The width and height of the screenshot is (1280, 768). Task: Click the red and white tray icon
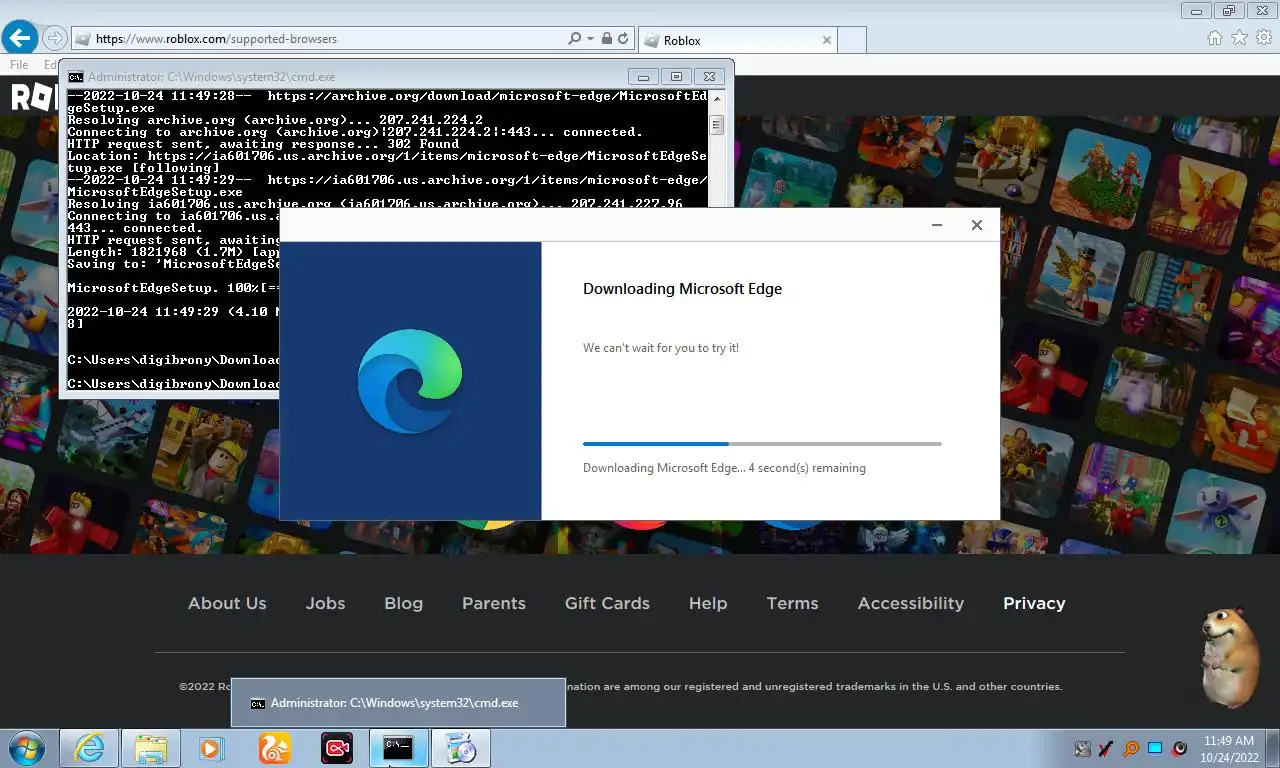tap(1180, 748)
